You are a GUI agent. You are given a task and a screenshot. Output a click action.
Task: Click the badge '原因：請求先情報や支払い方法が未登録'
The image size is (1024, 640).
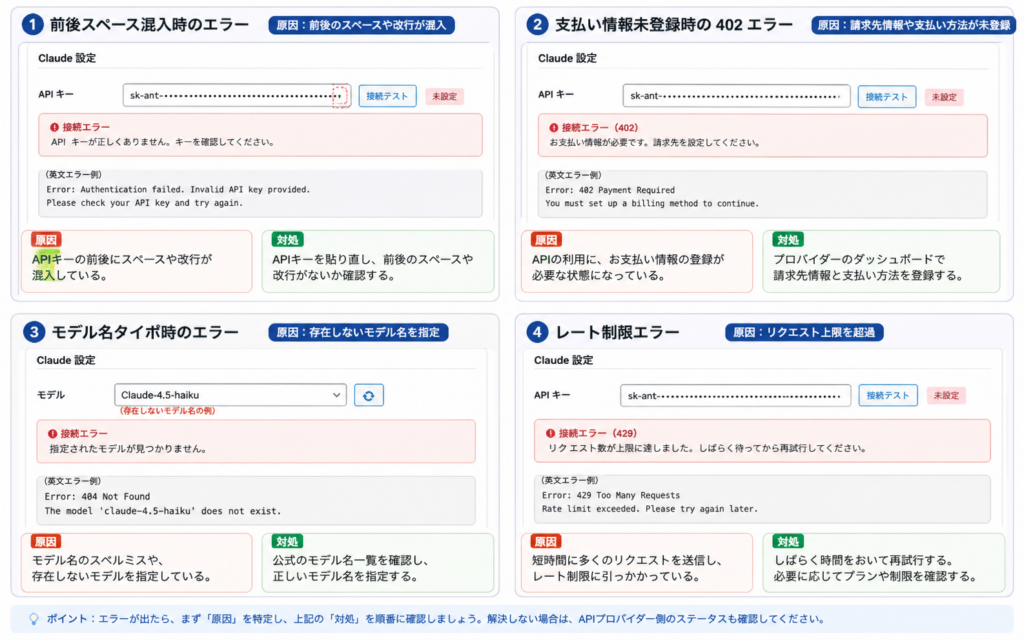point(914,25)
